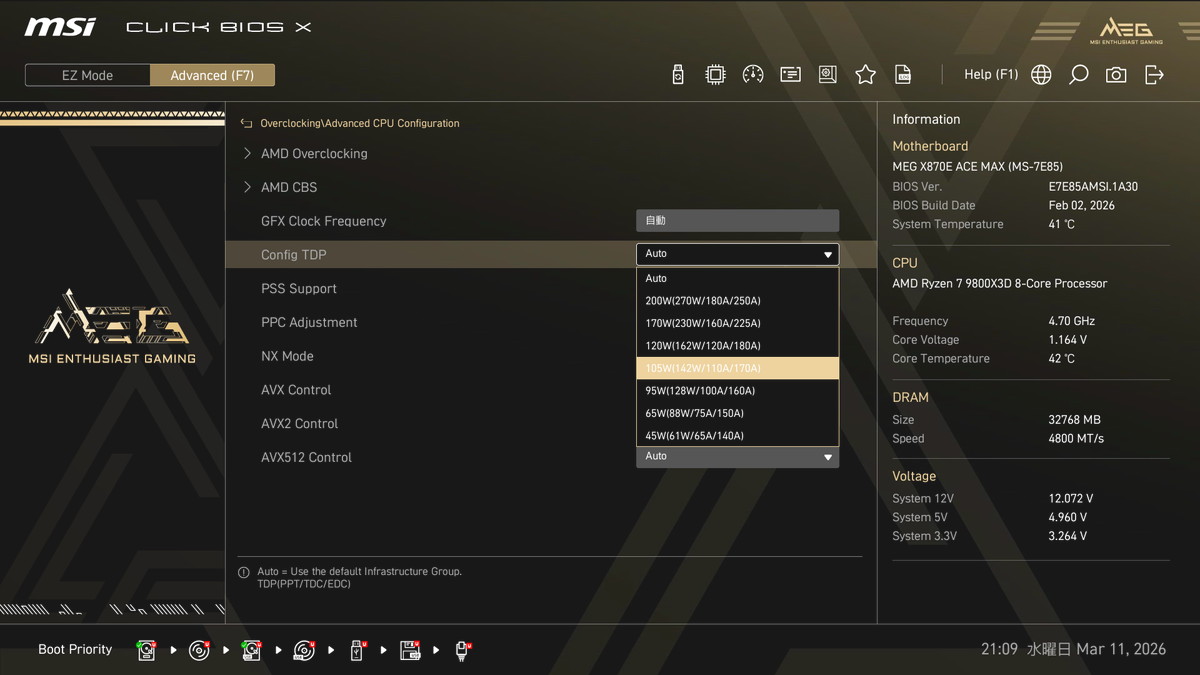The image size is (1200, 675).
Task: Open the M-Flash USB update icon
Action: tap(678, 75)
